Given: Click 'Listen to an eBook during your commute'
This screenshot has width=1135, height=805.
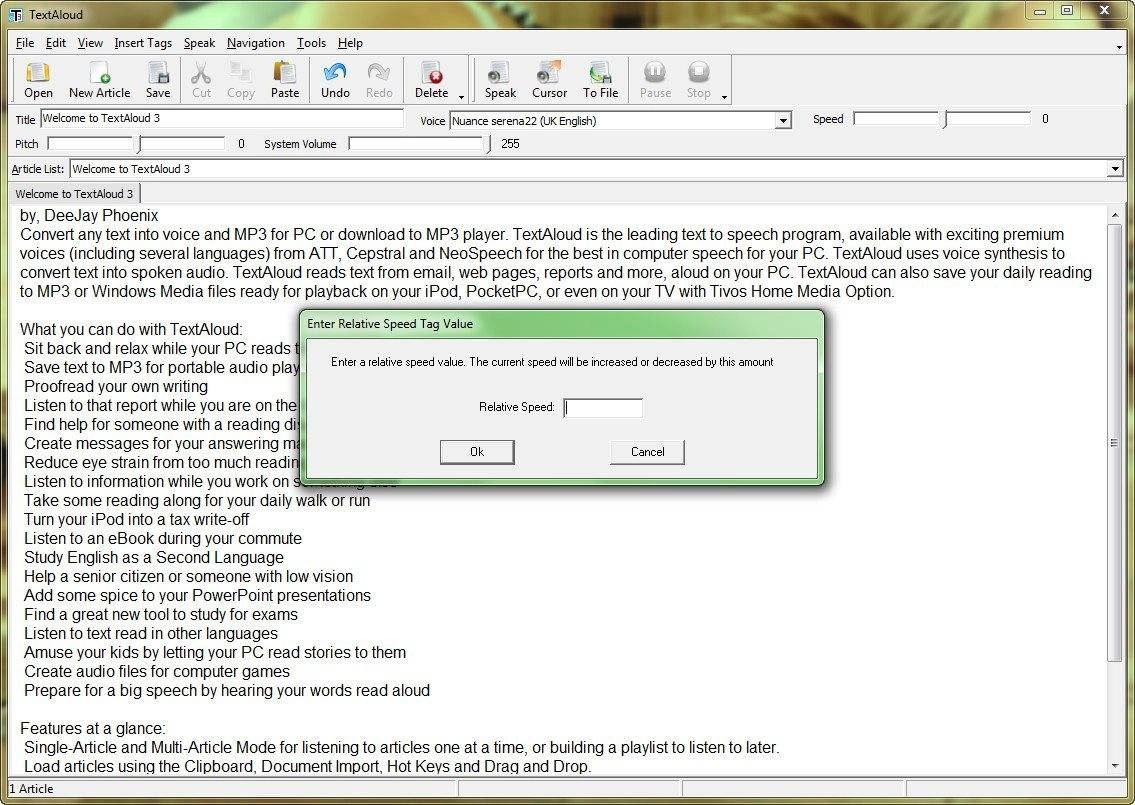Looking at the screenshot, I should pyautogui.click(x=163, y=539).
